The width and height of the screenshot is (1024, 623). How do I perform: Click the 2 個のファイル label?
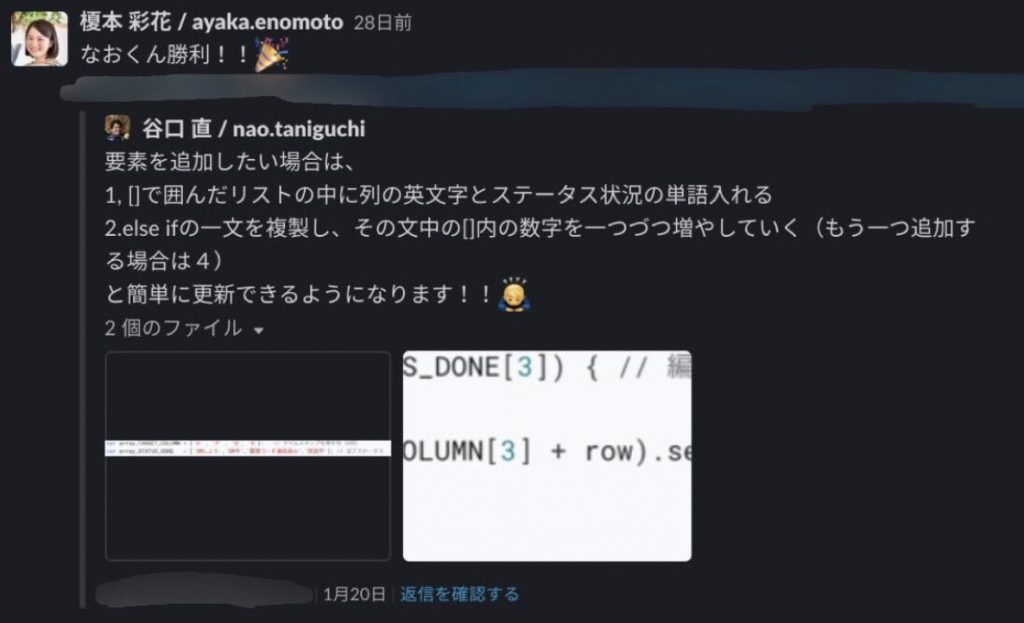[173, 328]
